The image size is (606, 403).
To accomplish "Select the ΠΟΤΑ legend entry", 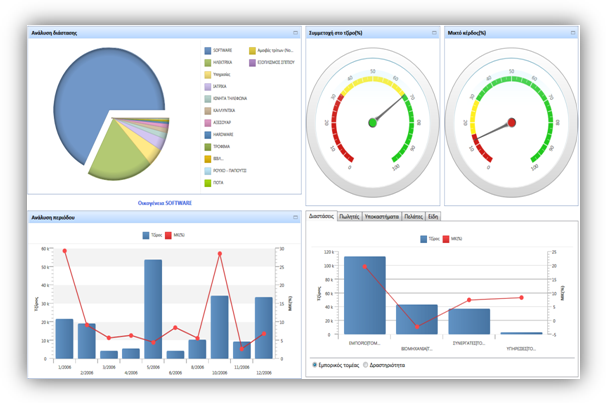I will click(x=214, y=182).
